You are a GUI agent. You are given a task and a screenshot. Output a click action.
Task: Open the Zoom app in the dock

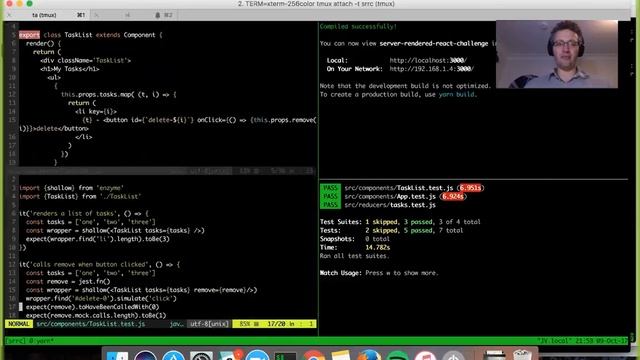[257, 356]
